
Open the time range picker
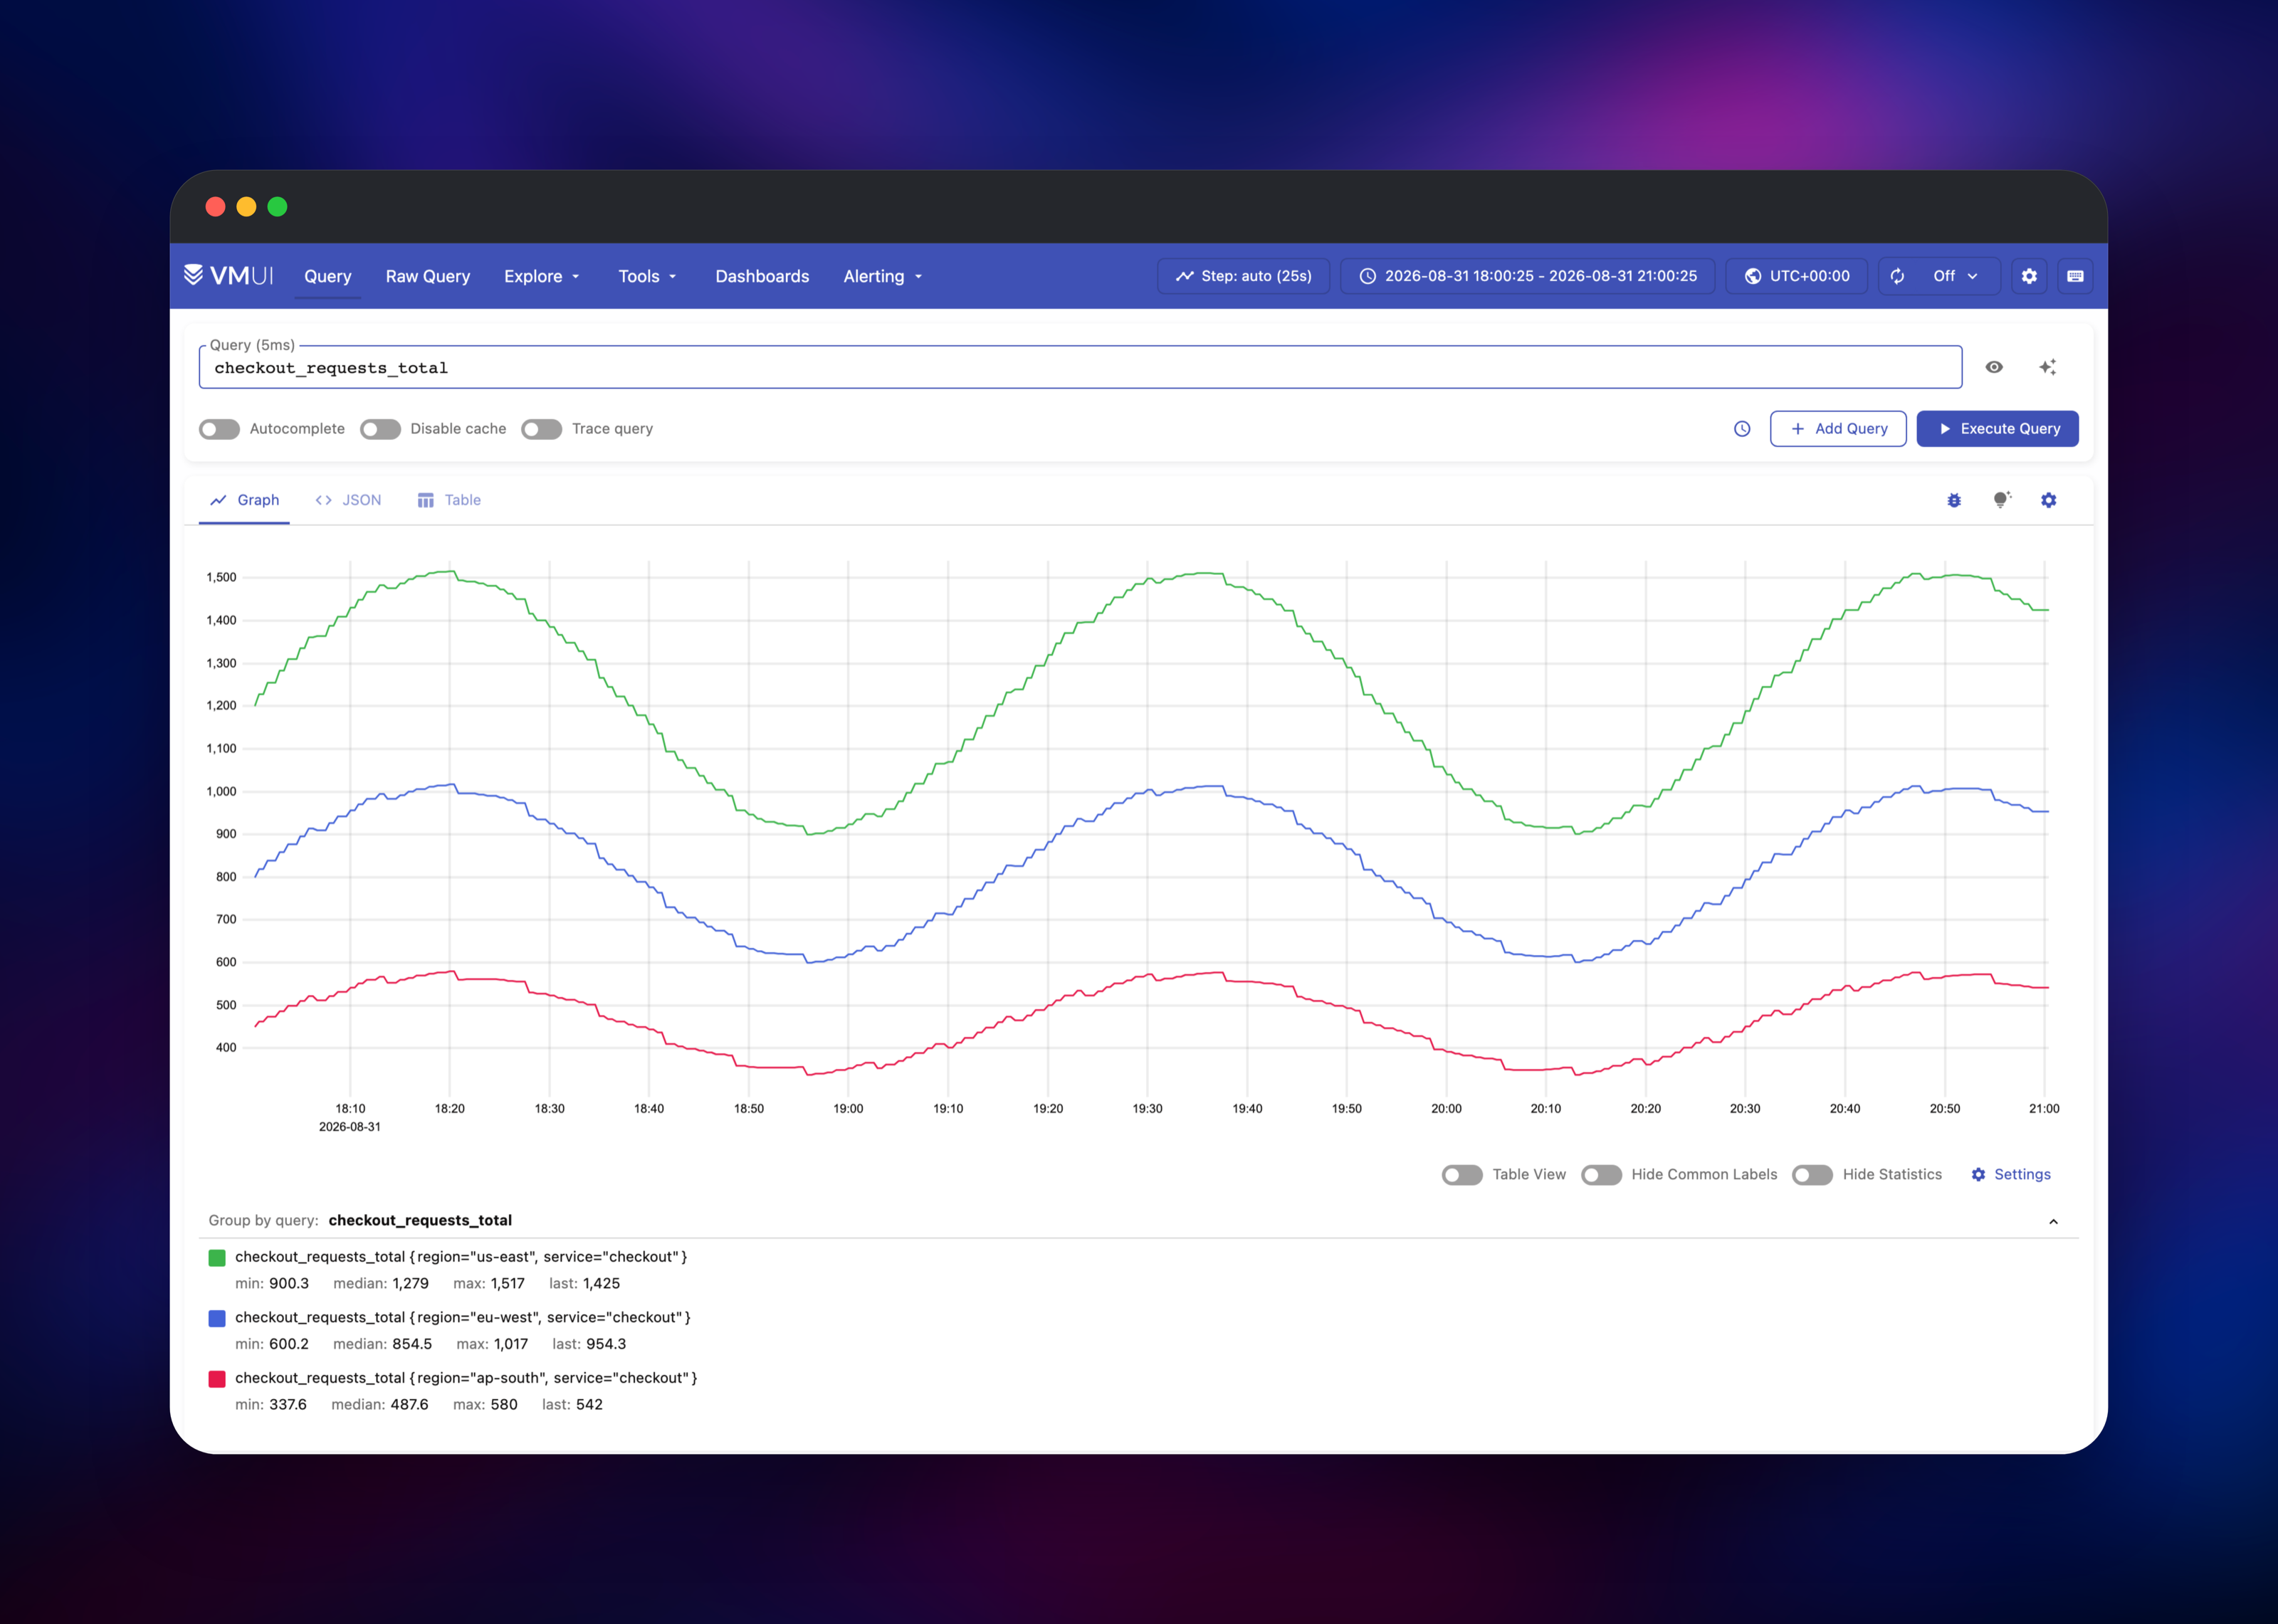point(1527,276)
